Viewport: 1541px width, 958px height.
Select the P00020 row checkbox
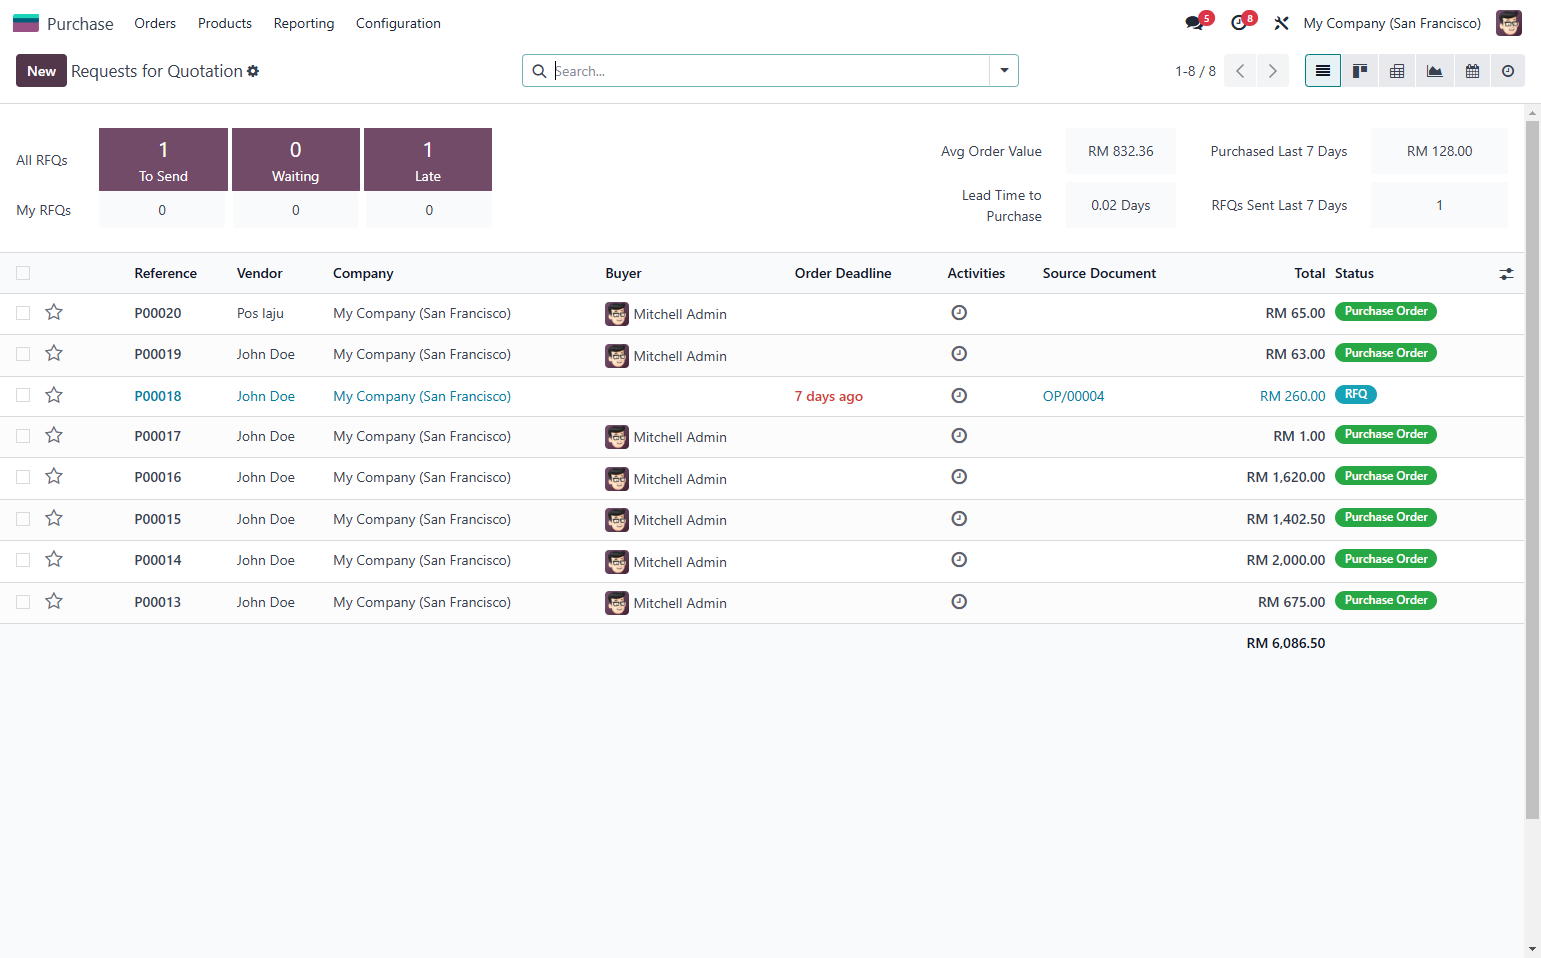point(23,313)
